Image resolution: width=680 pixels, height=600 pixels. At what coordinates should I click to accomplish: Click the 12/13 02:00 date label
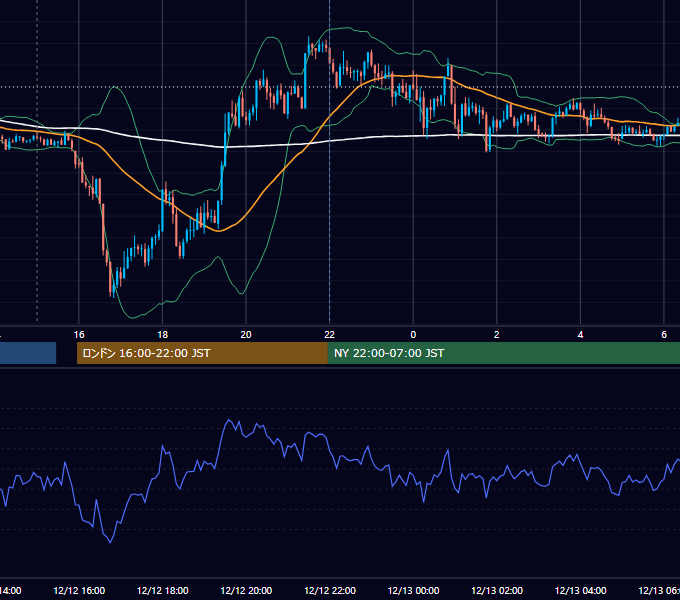click(x=497, y=591)
